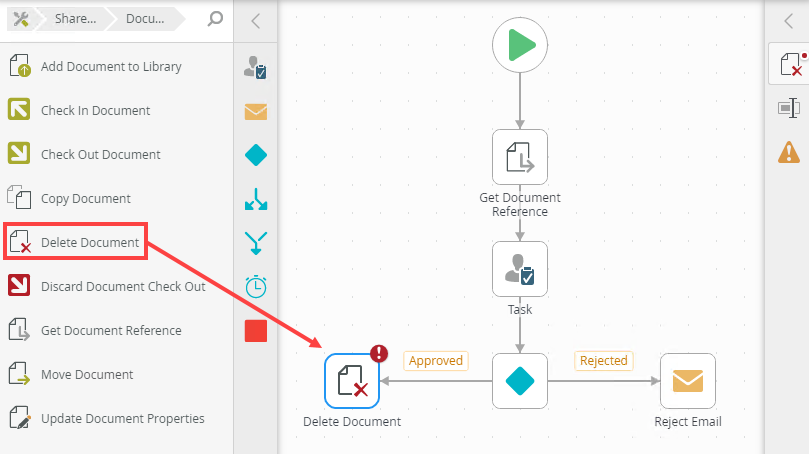
Task: Pick the Email envelope favorite icon
Action: (x=255, y=111)
